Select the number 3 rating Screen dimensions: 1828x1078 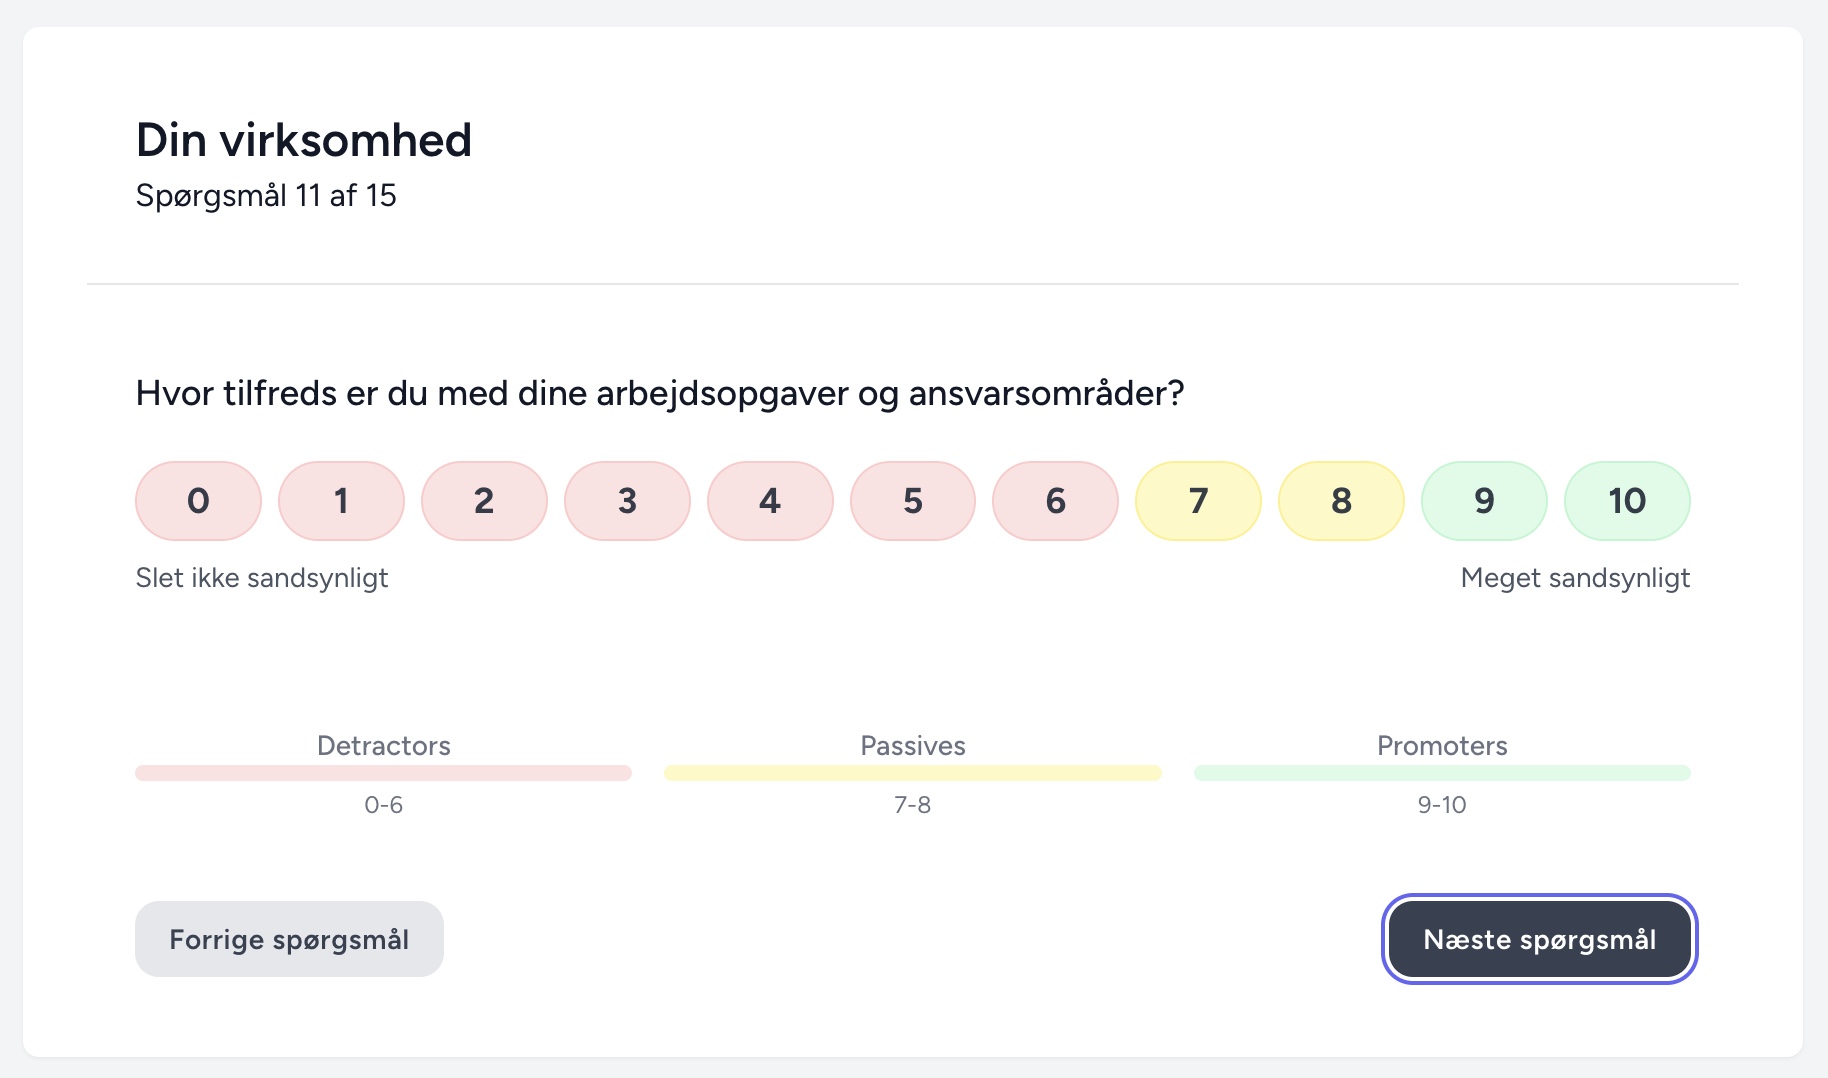pyautogui.click(x=627, y=501)
